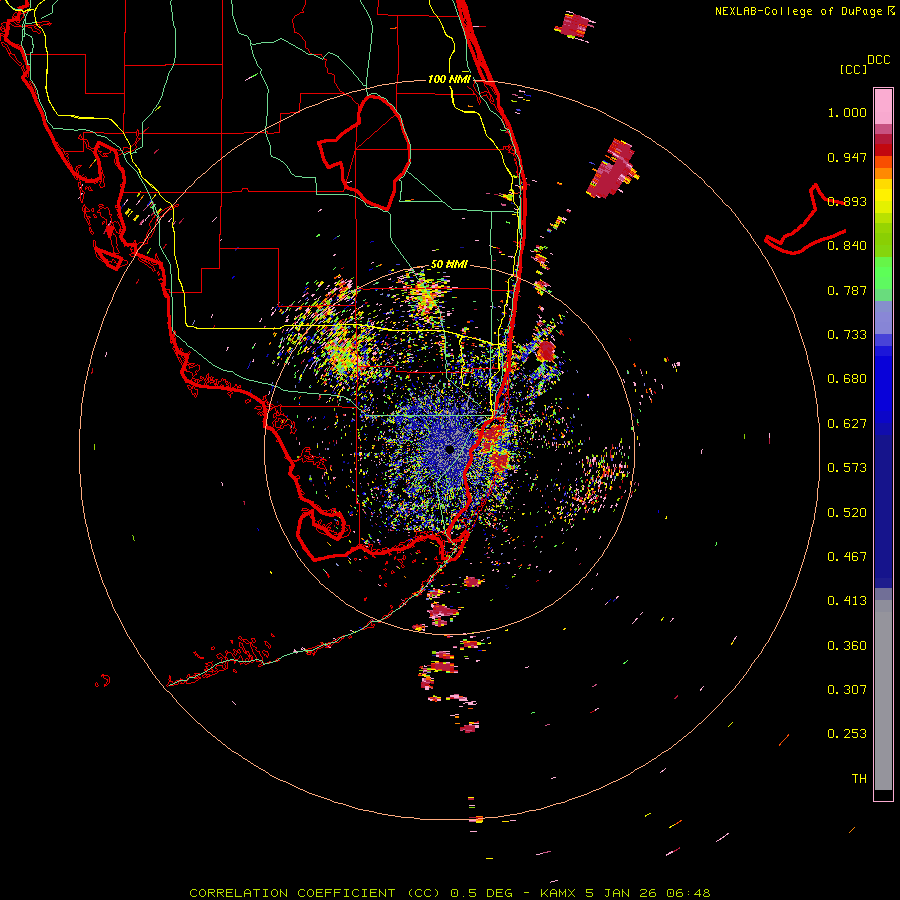900x900 pixels.
Task: Click the DCC label above the color bar
Action: click(x=878, y=60)
